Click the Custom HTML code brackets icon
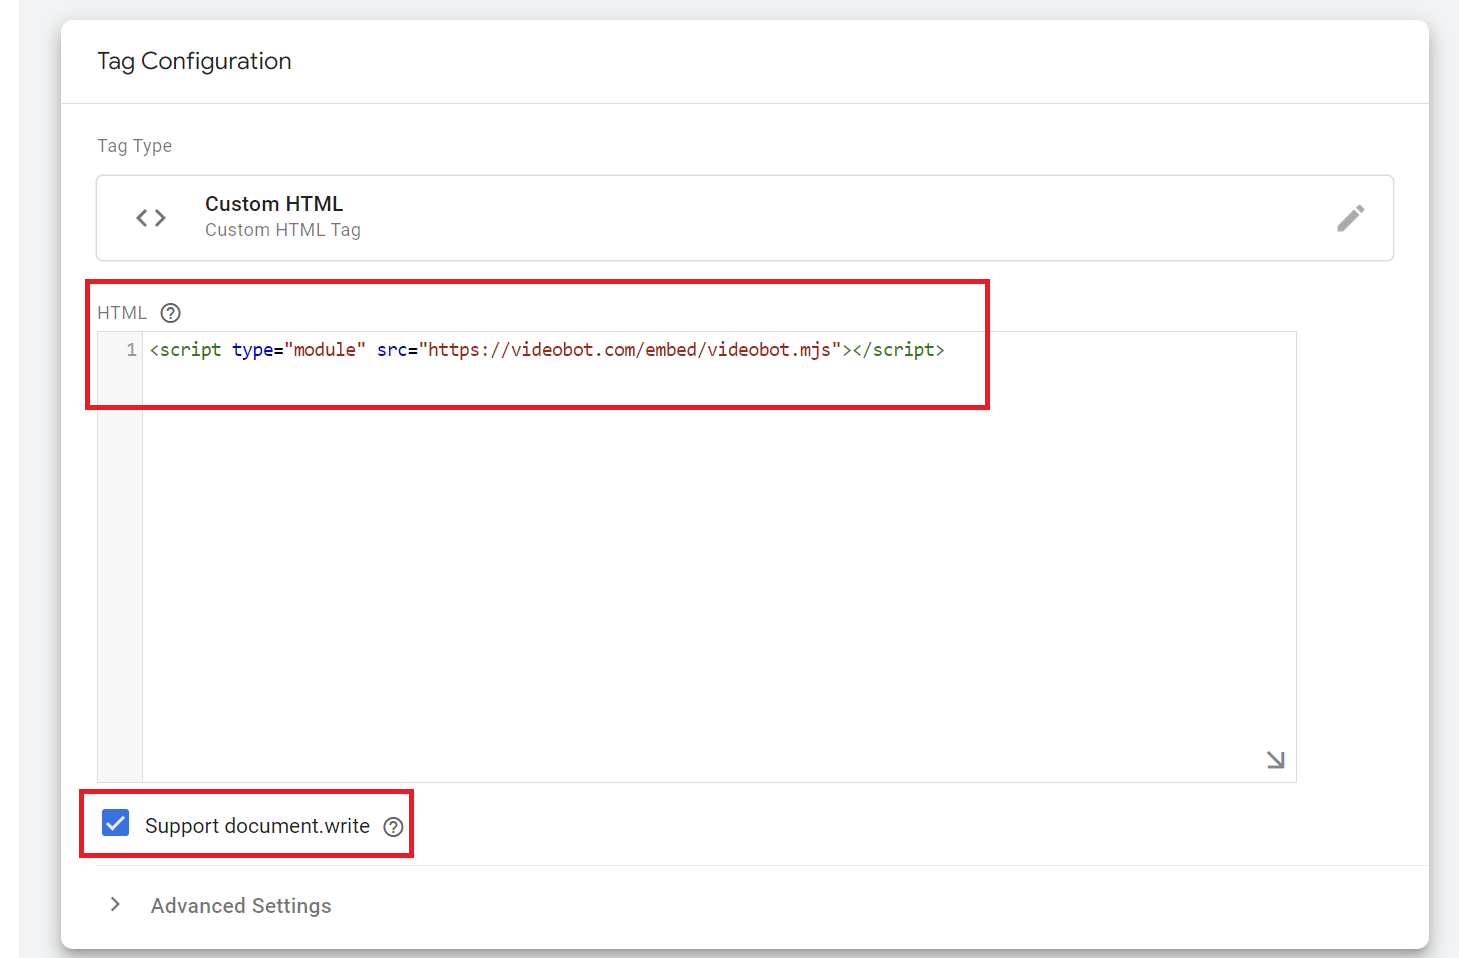The image size is (1459, 958). coord(151,218)
